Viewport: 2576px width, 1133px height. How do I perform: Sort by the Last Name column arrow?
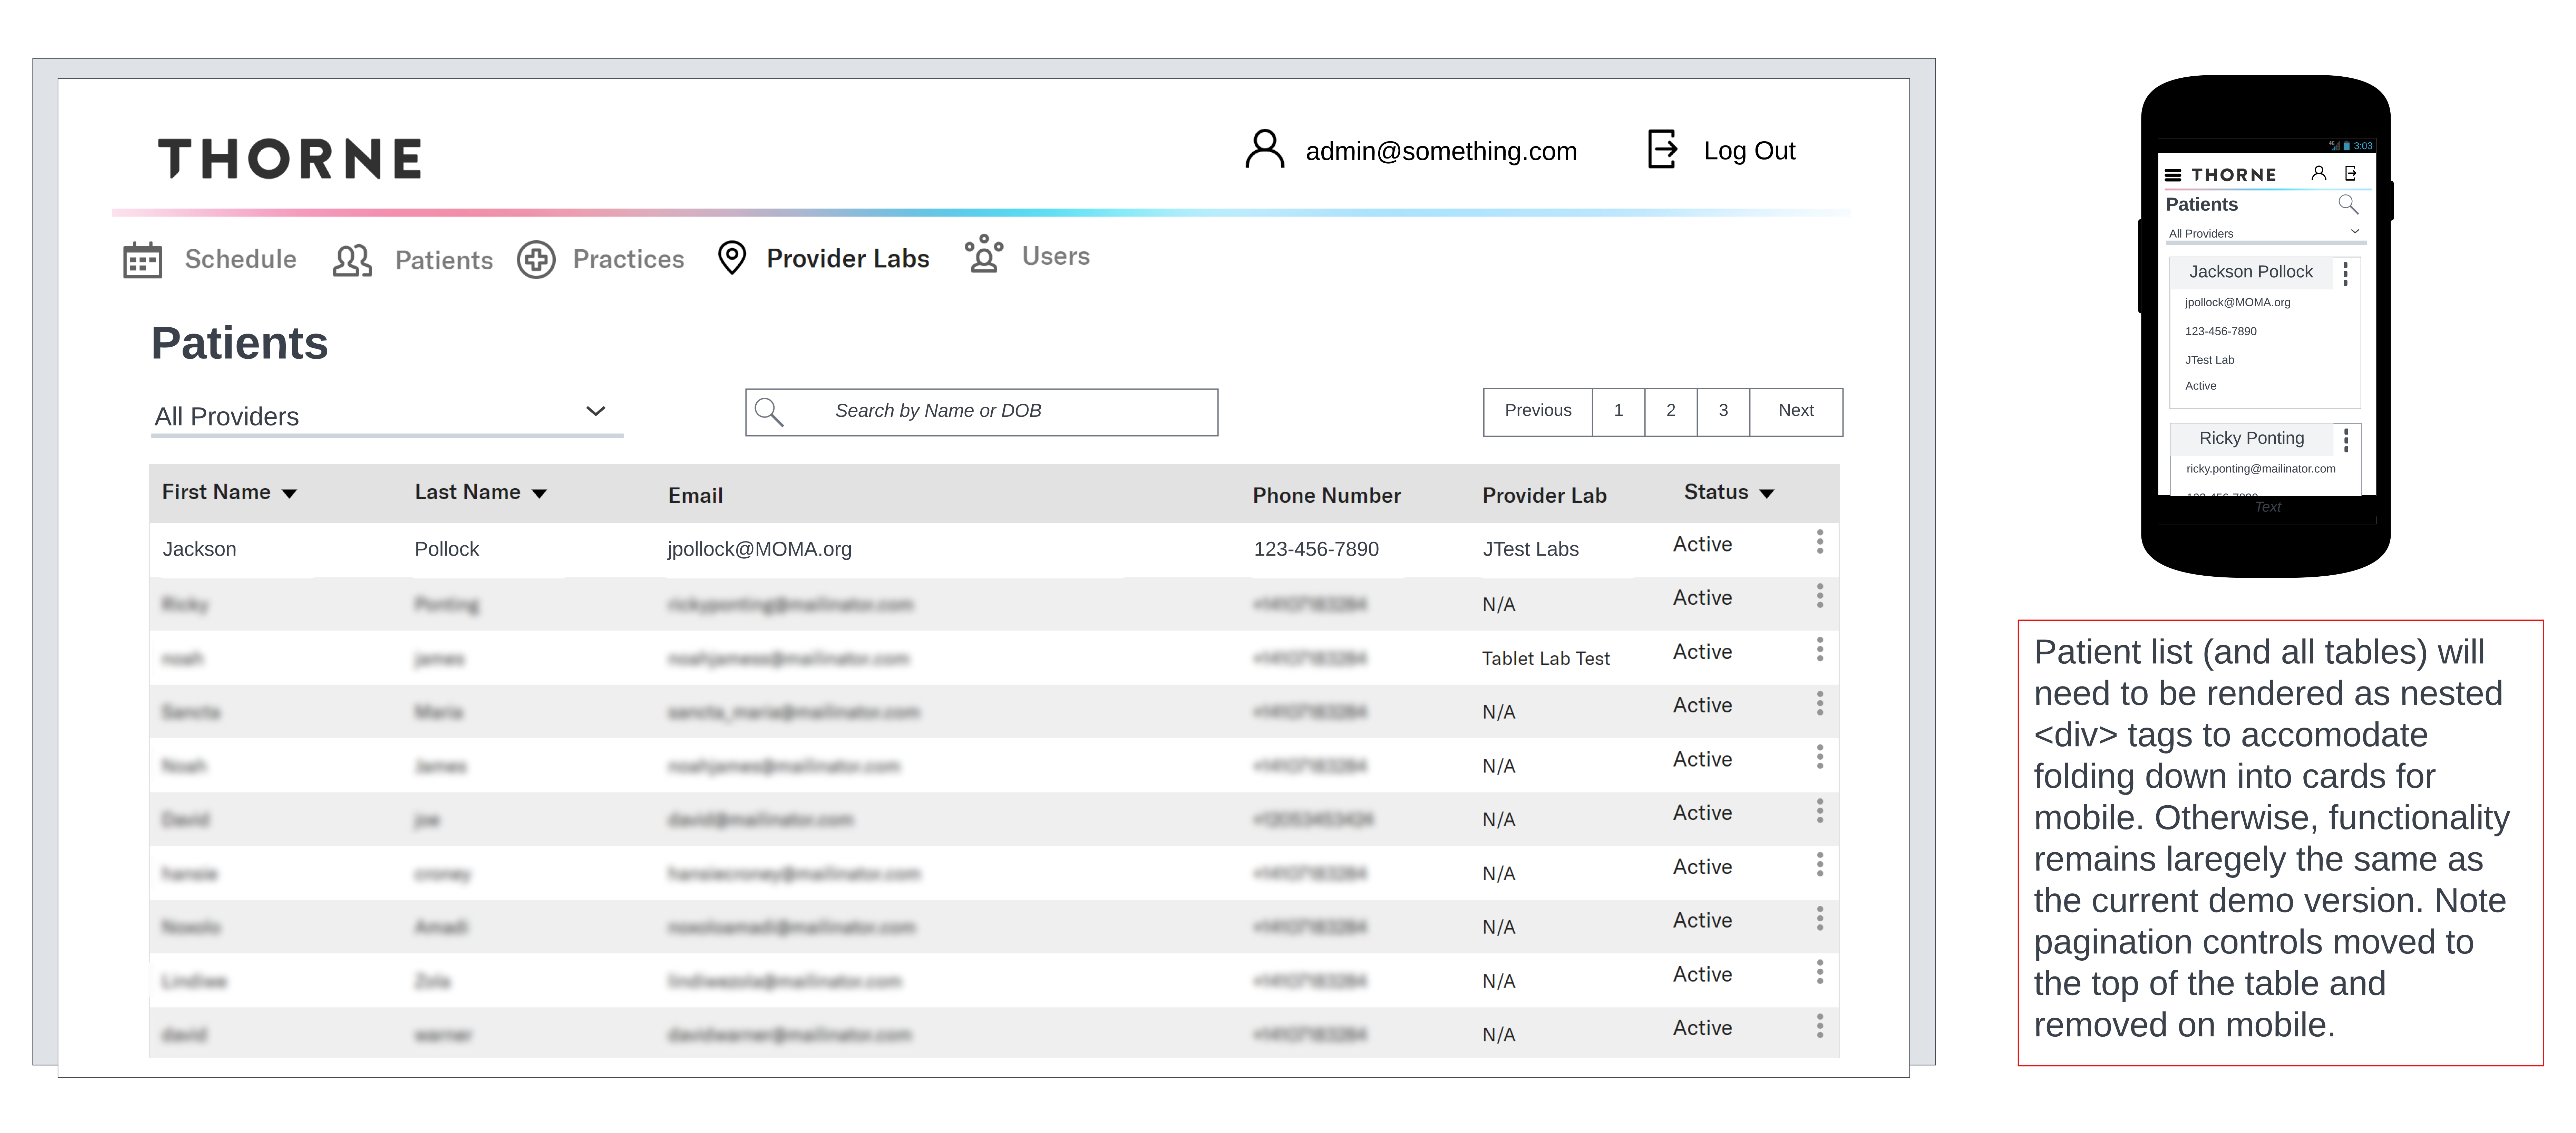pos(539,494)
